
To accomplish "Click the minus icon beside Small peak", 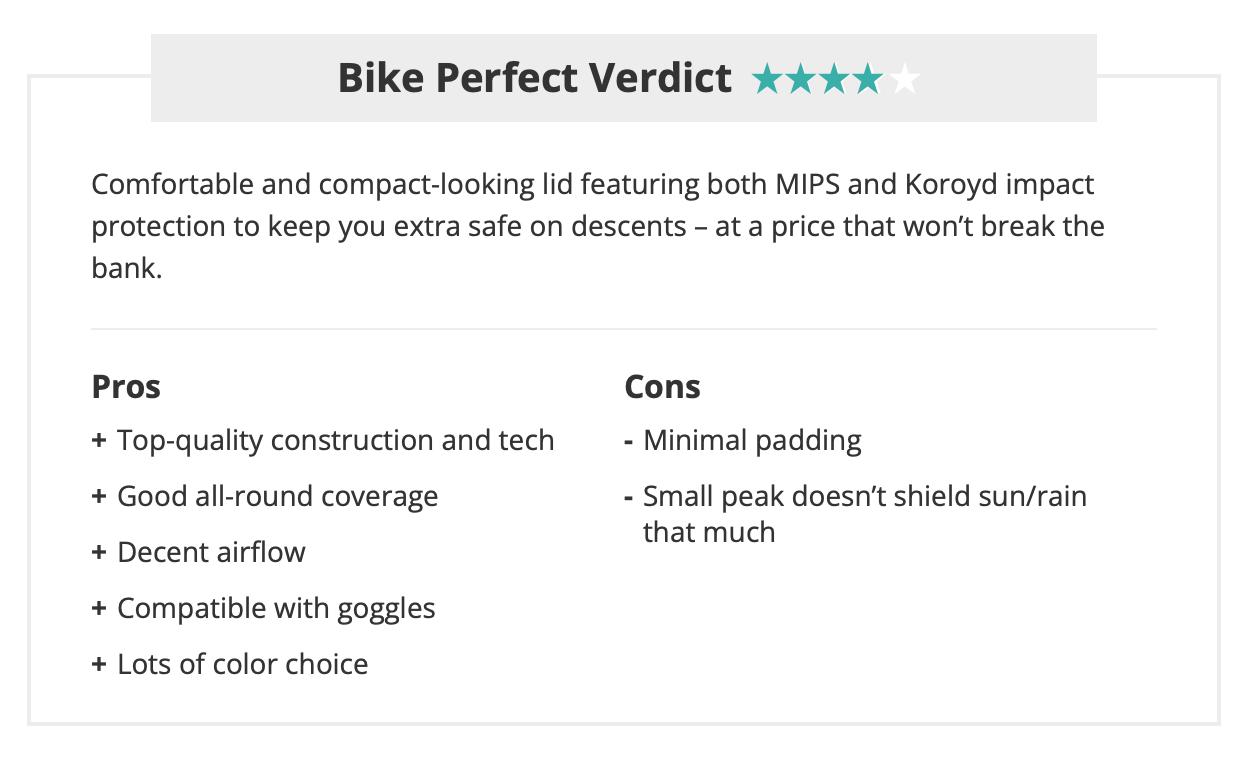I will tap(628, 497).
